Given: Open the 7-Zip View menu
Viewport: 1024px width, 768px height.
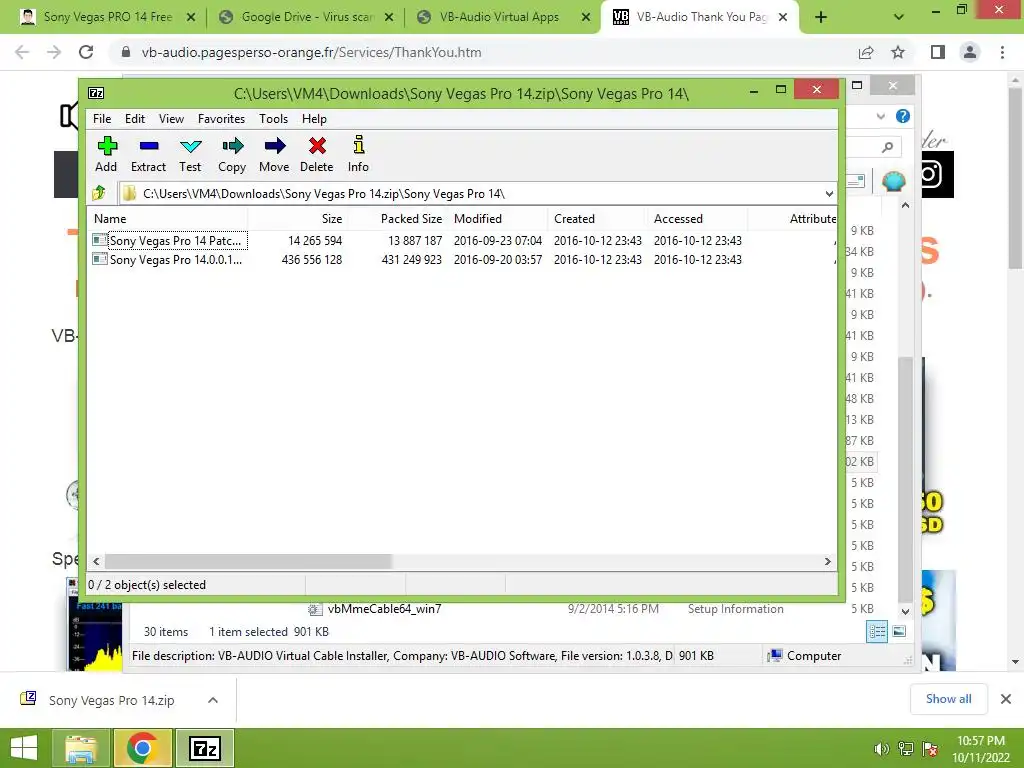Looking at the screenshot, I should [171, 119].
